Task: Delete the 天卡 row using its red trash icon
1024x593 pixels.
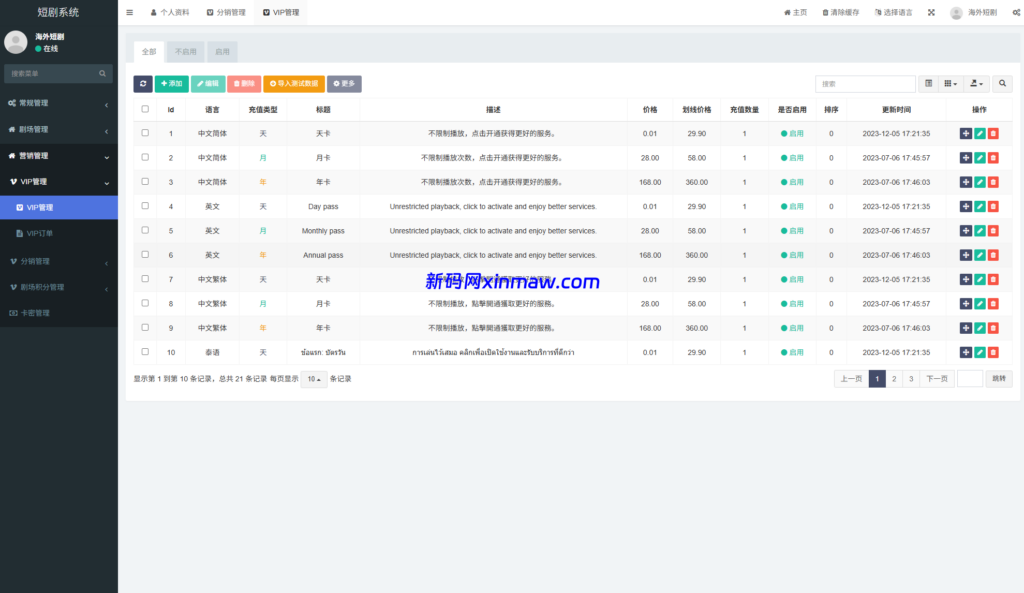Action: [995, 133]
